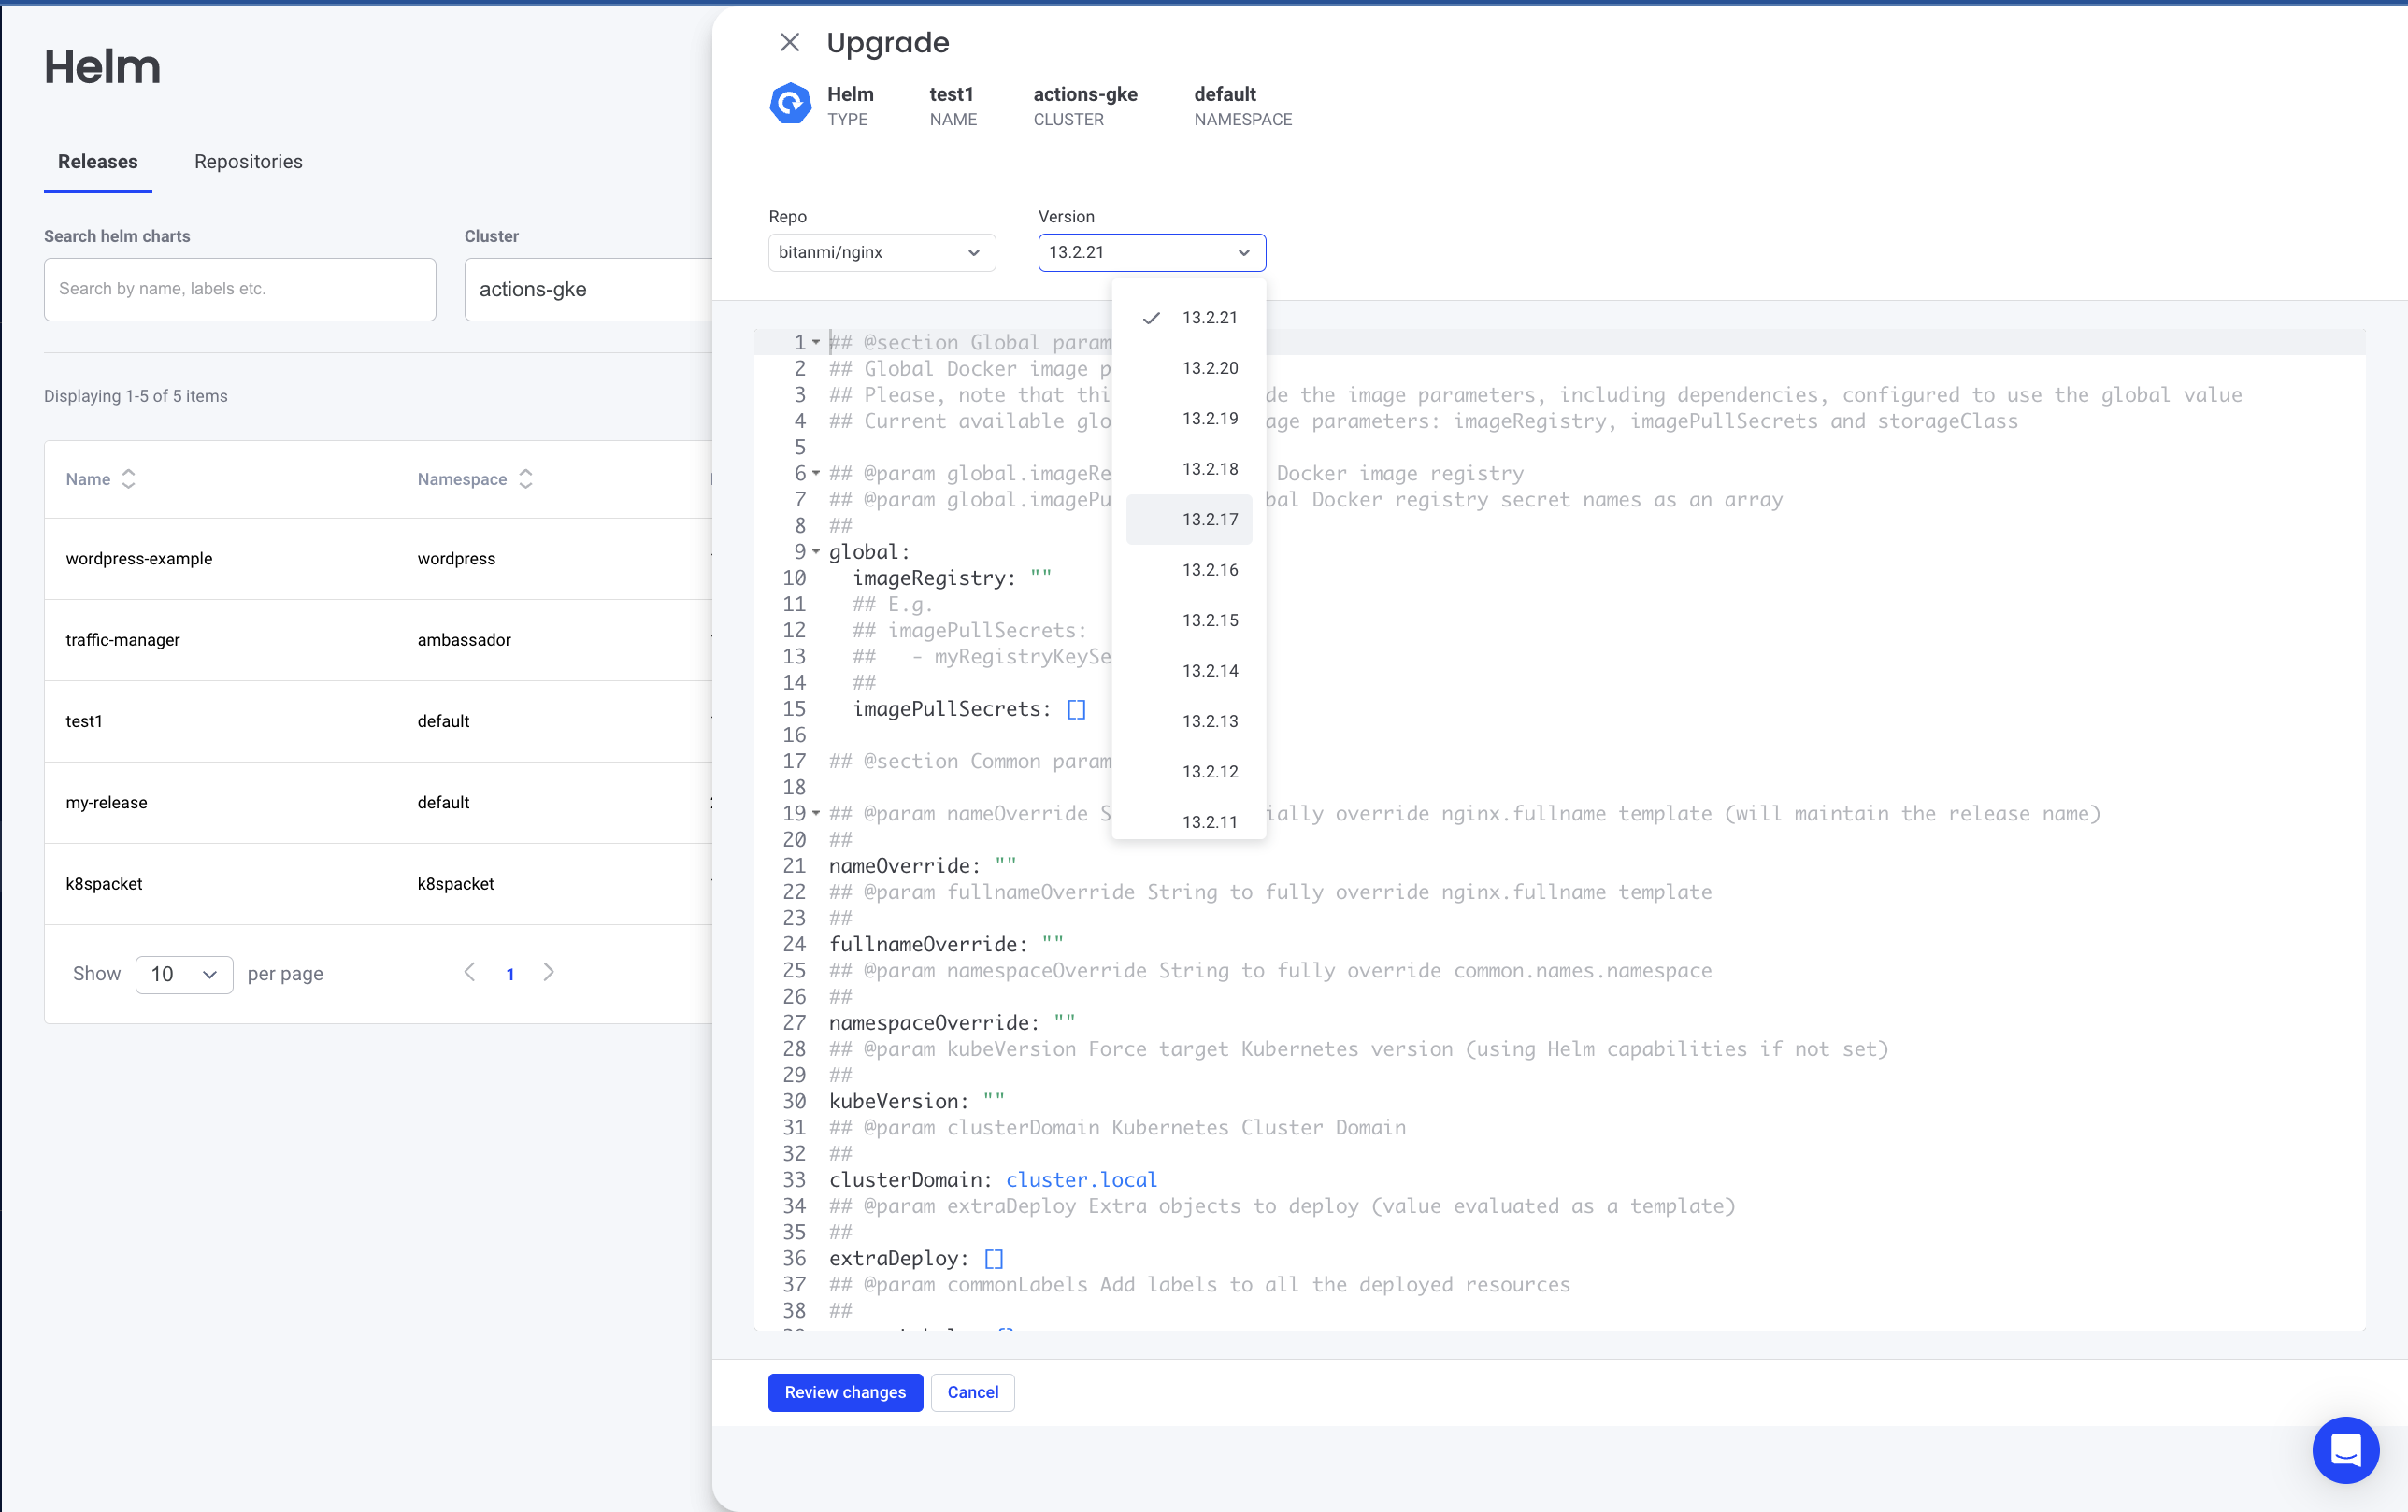The image size is (2408, 1512).
Task: Open the Repo dropdown bitanmi/nginx
Action: point(881,252)
